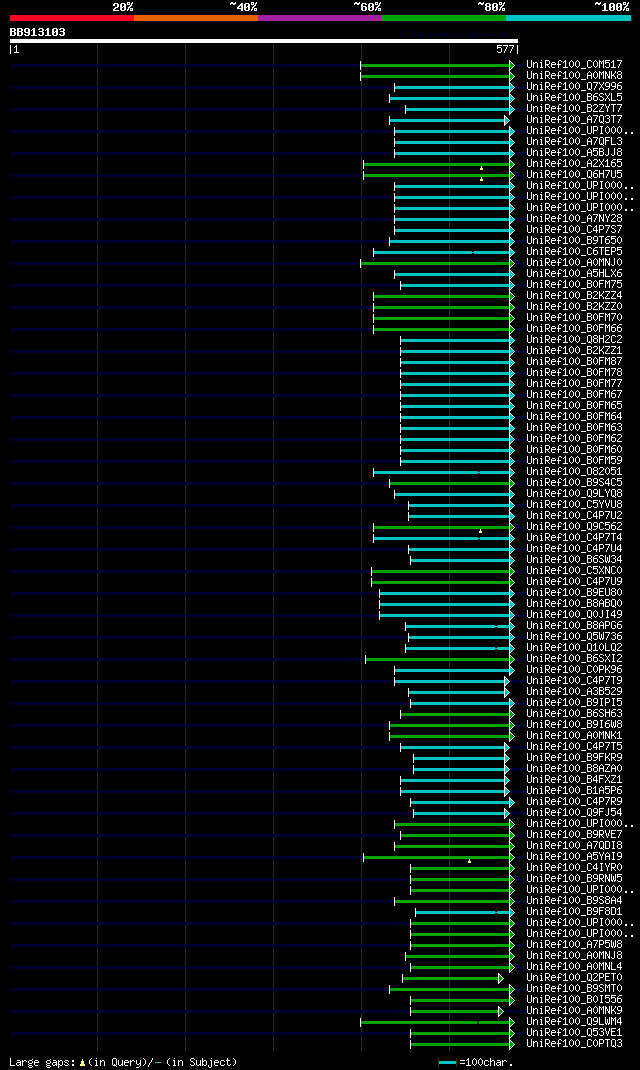Open the UniRef100_A5YAI9 hit link
The image size is (640, 1070).
pos(574,856)
